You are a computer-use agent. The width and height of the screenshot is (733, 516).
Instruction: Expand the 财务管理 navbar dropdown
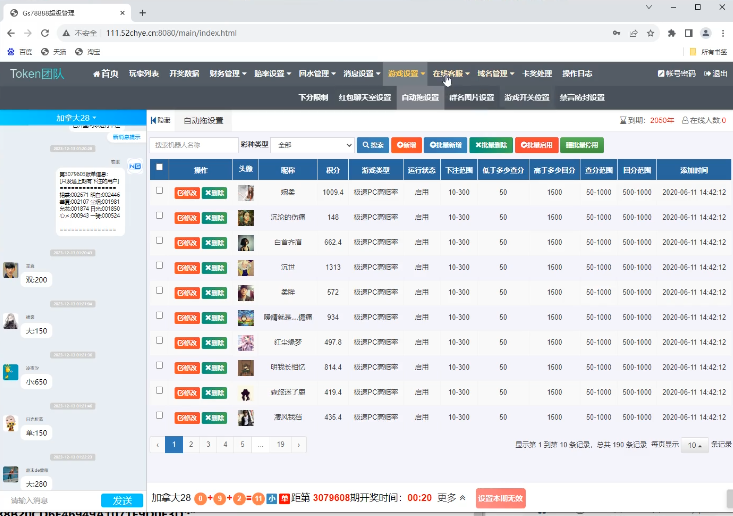(x=226, y=74)
